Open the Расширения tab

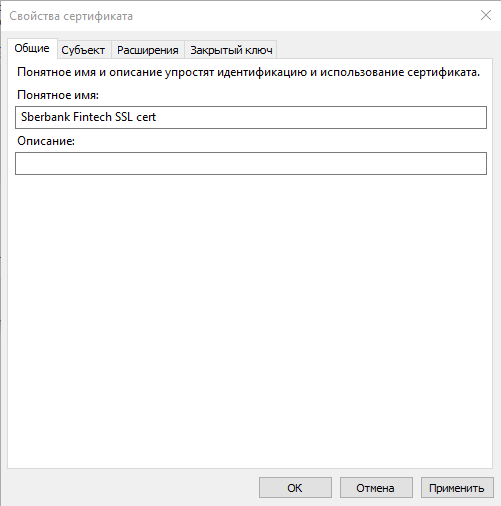(x=148, y=50)
